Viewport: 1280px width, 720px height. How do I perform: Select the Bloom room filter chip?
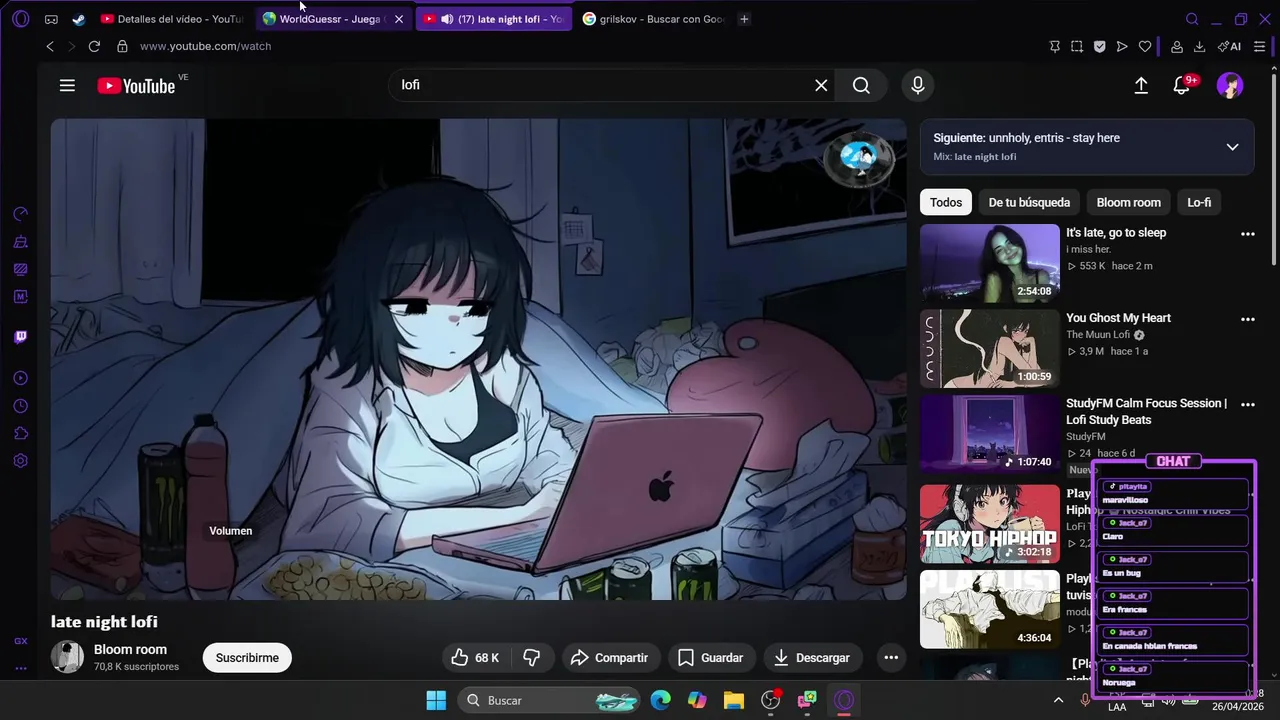tap(1128, 202)
